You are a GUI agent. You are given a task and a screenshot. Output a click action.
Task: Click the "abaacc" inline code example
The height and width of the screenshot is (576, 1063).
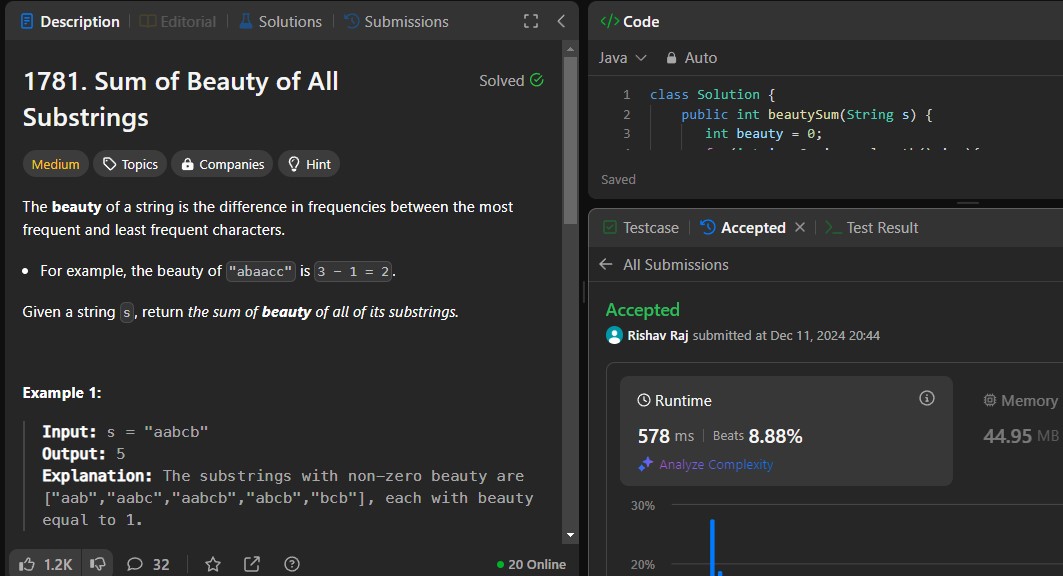pos(261,271)
